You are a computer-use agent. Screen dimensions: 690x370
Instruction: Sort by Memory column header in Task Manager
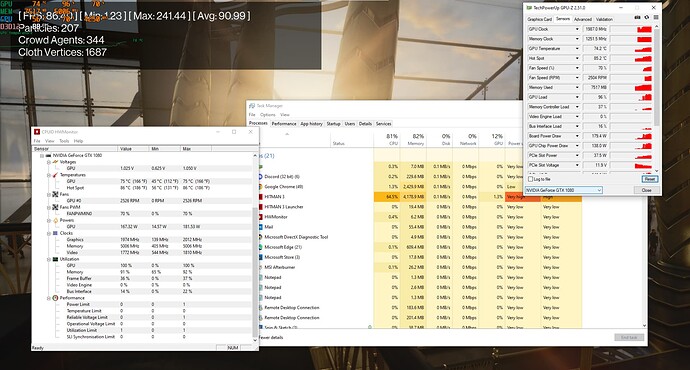(x=413, y=139)
